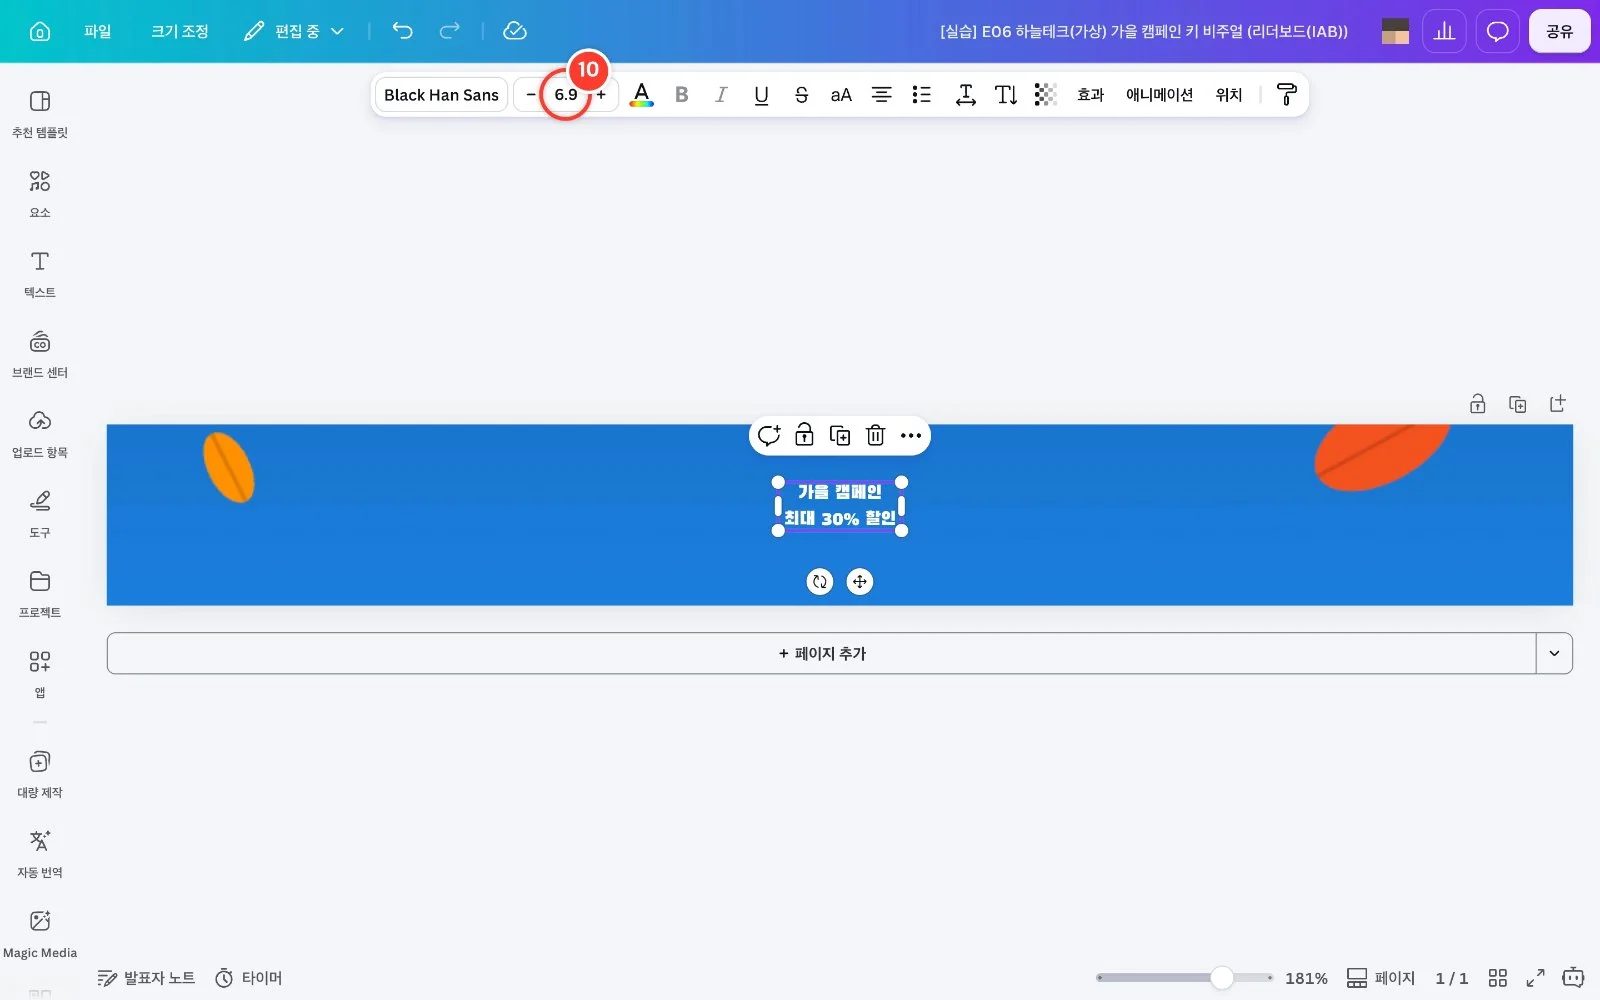Increase font size with plus

(601, 95)
